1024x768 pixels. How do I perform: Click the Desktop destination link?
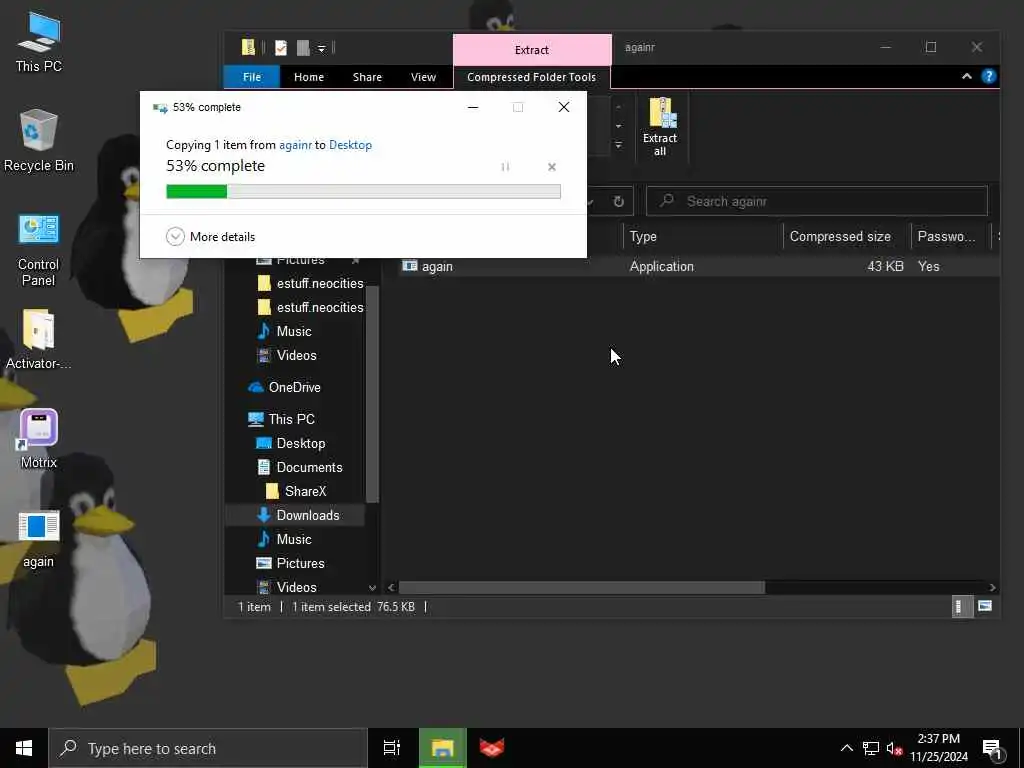[350, 145]
